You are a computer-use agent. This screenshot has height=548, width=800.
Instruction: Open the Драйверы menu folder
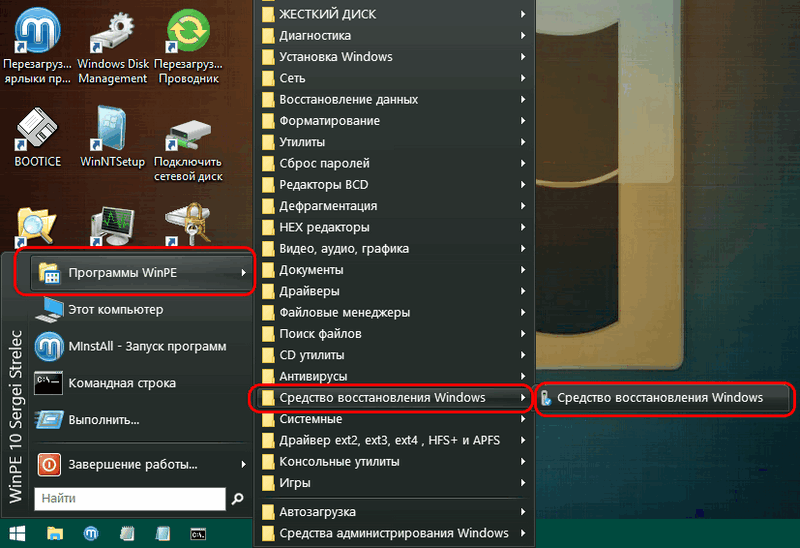(394, 291)
